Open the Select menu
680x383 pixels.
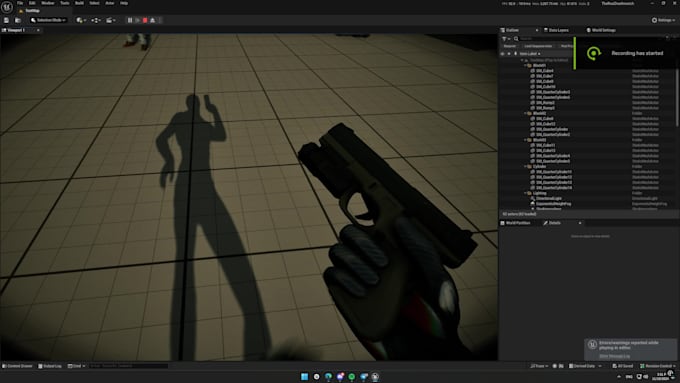(94, 3)
